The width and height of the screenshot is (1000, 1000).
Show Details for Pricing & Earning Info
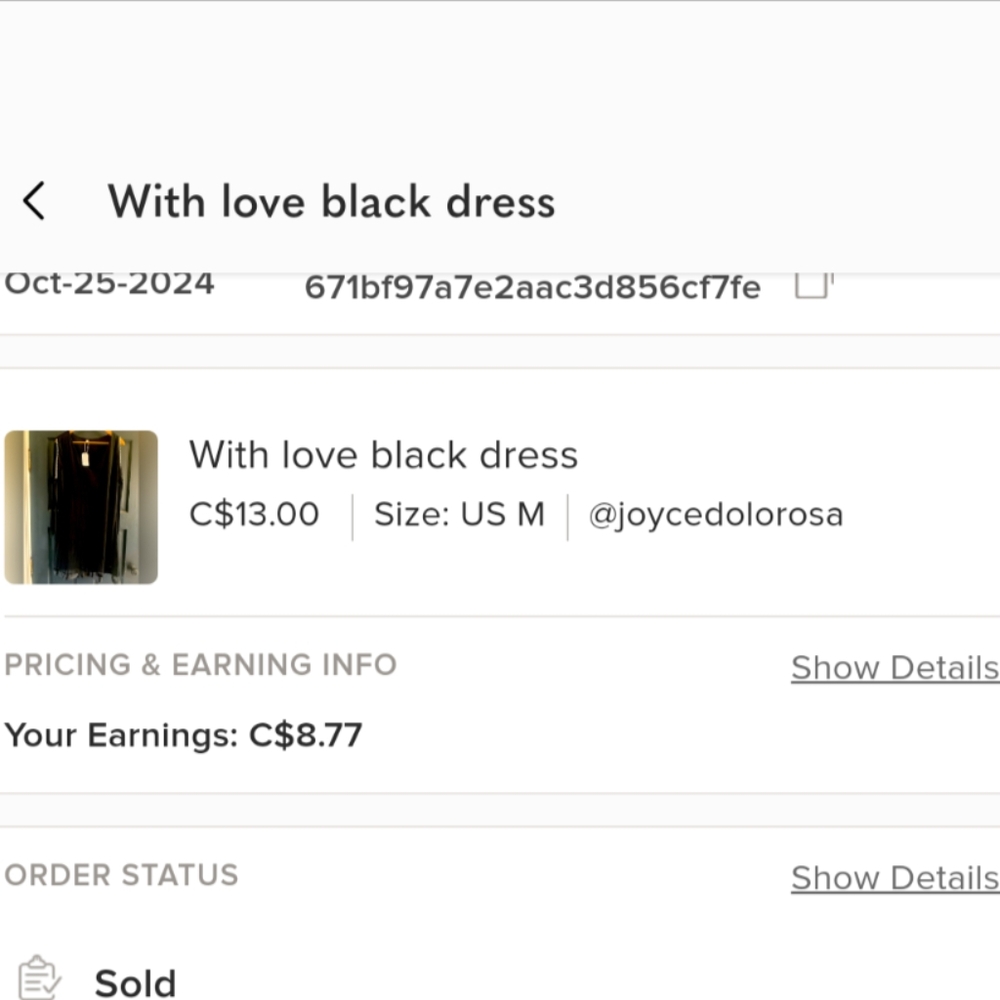(x=895, y=668)
